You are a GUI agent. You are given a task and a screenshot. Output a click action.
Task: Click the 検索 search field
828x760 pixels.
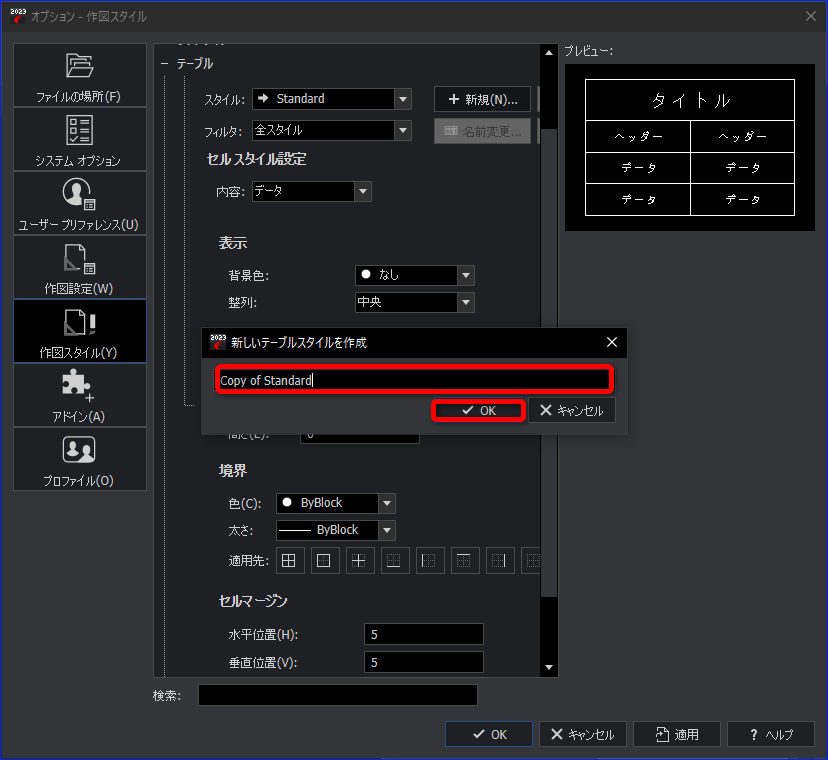tap(338, 695)
